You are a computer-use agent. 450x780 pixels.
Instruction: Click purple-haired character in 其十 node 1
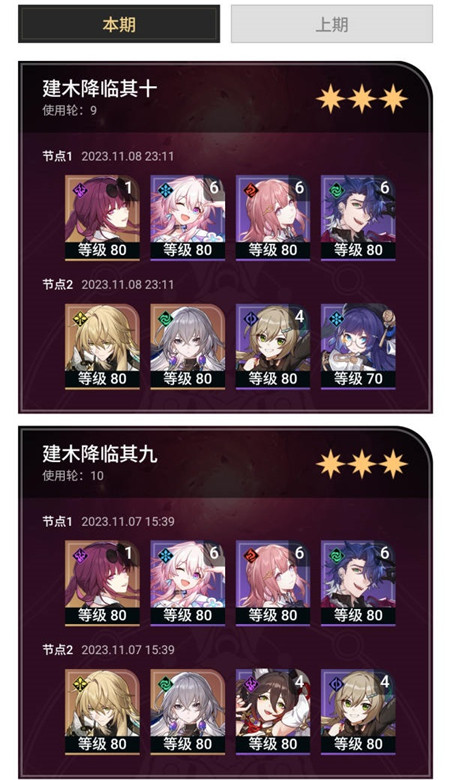[102, 217]
